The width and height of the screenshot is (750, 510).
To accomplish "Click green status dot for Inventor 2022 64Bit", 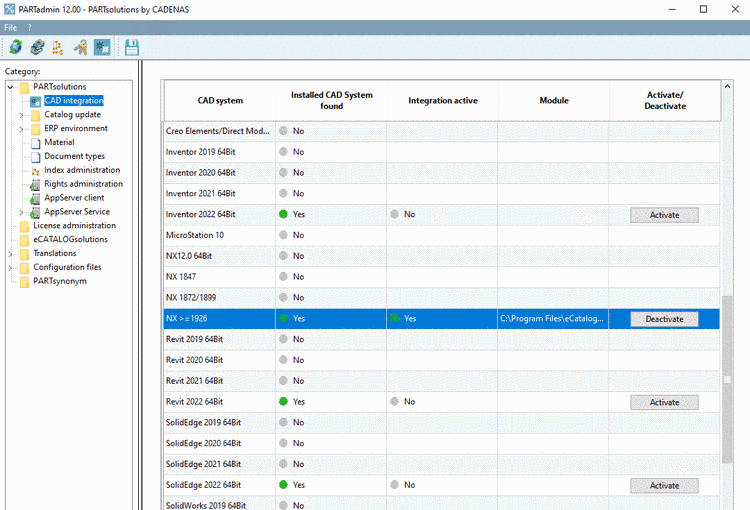I will coord(283,214).
